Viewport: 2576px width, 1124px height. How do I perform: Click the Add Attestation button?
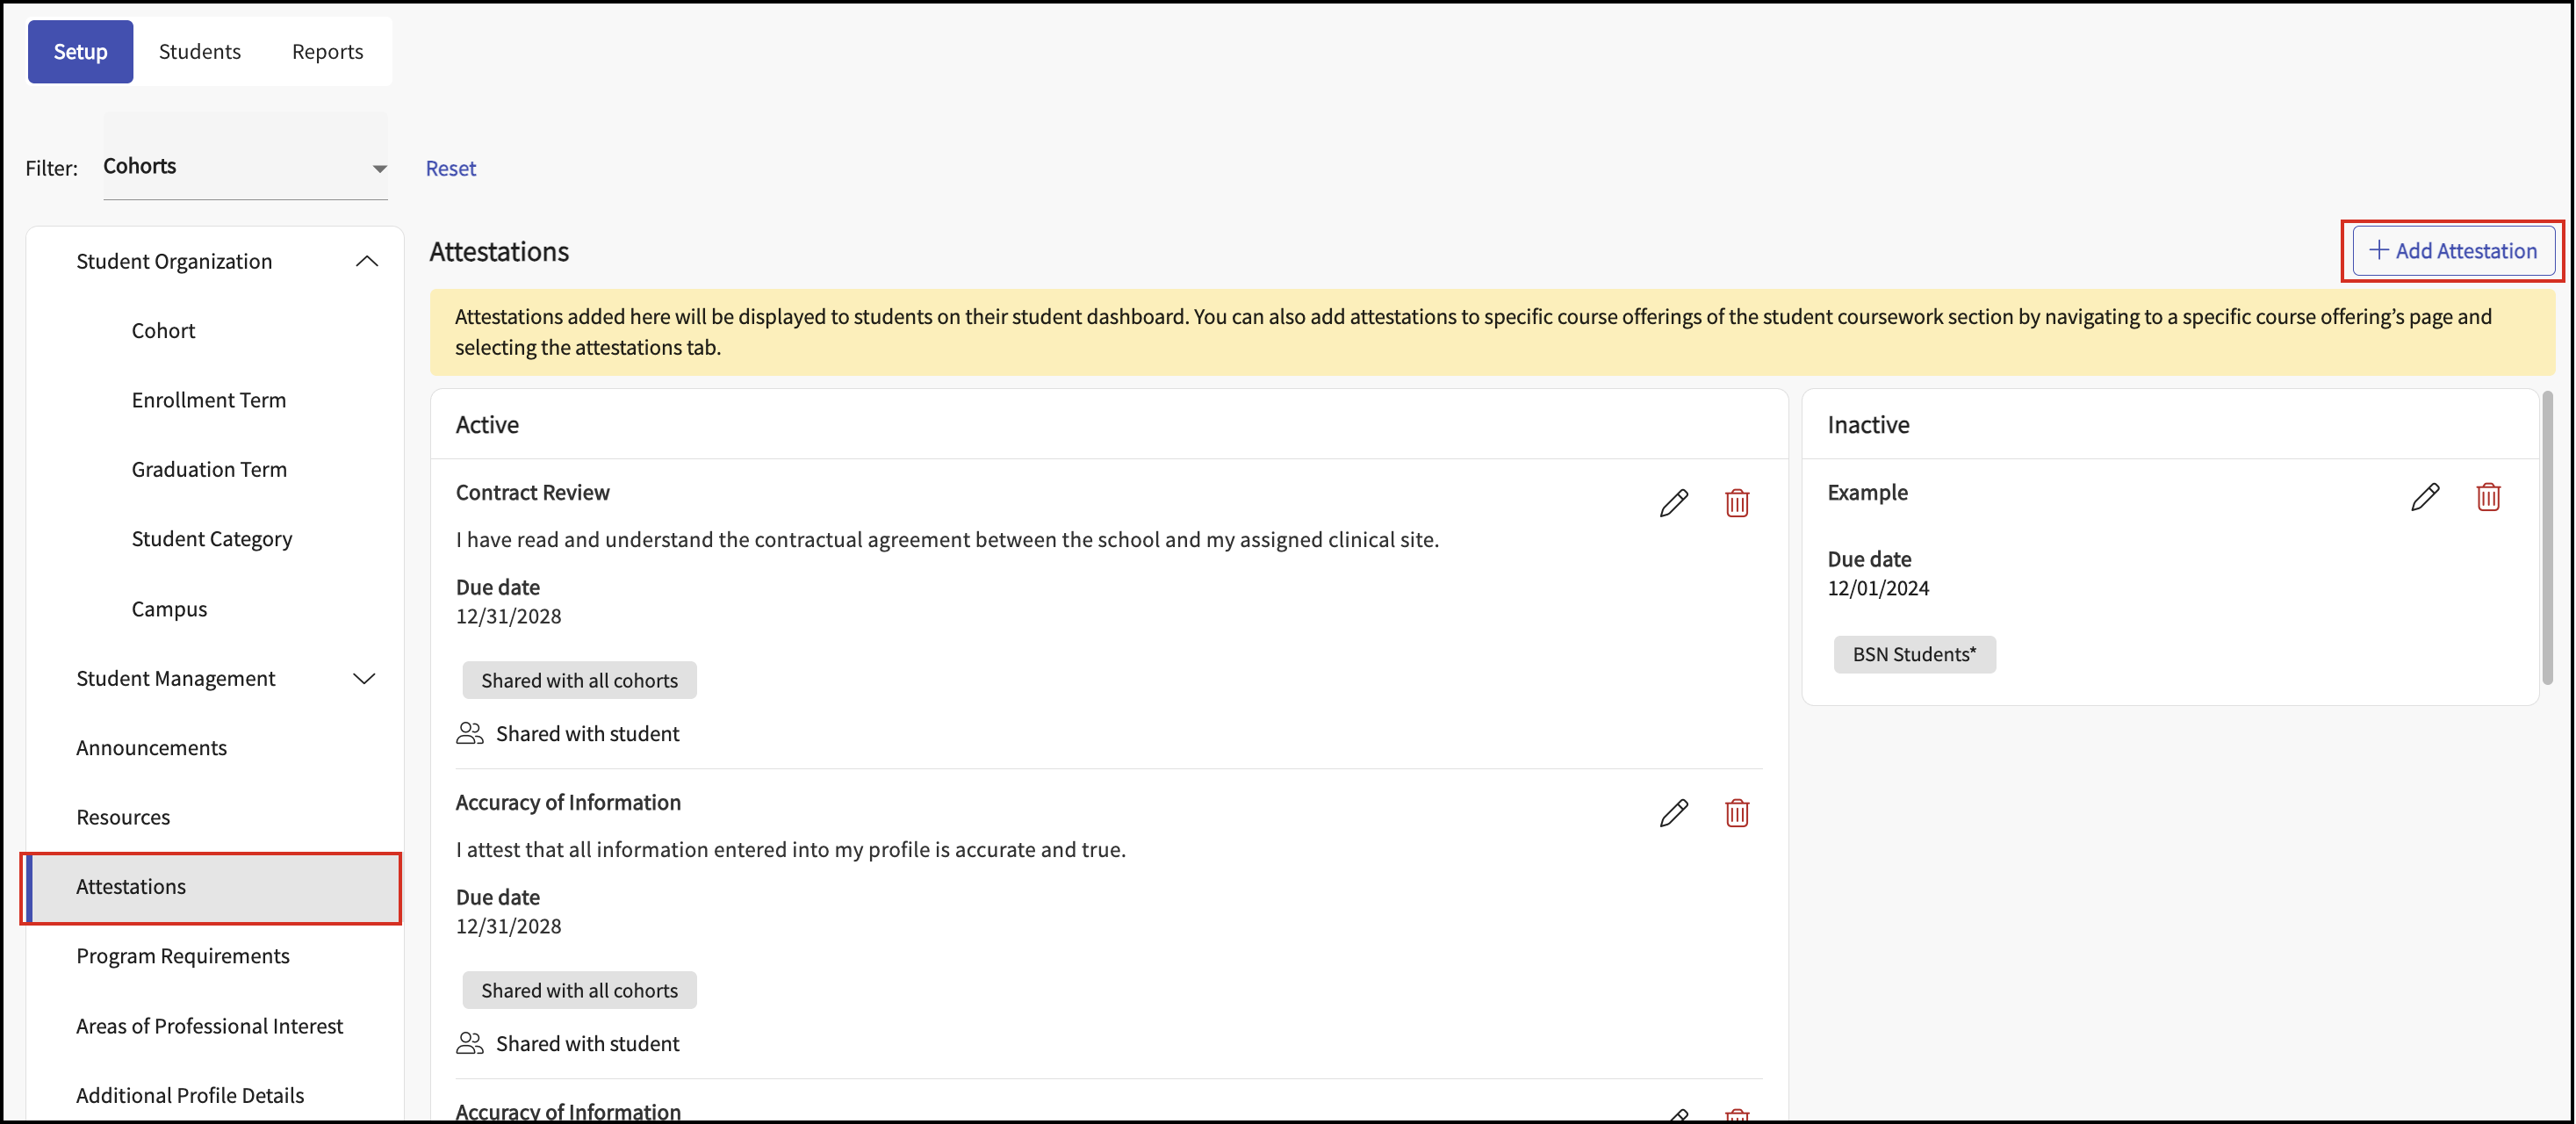pos(2453,250)
